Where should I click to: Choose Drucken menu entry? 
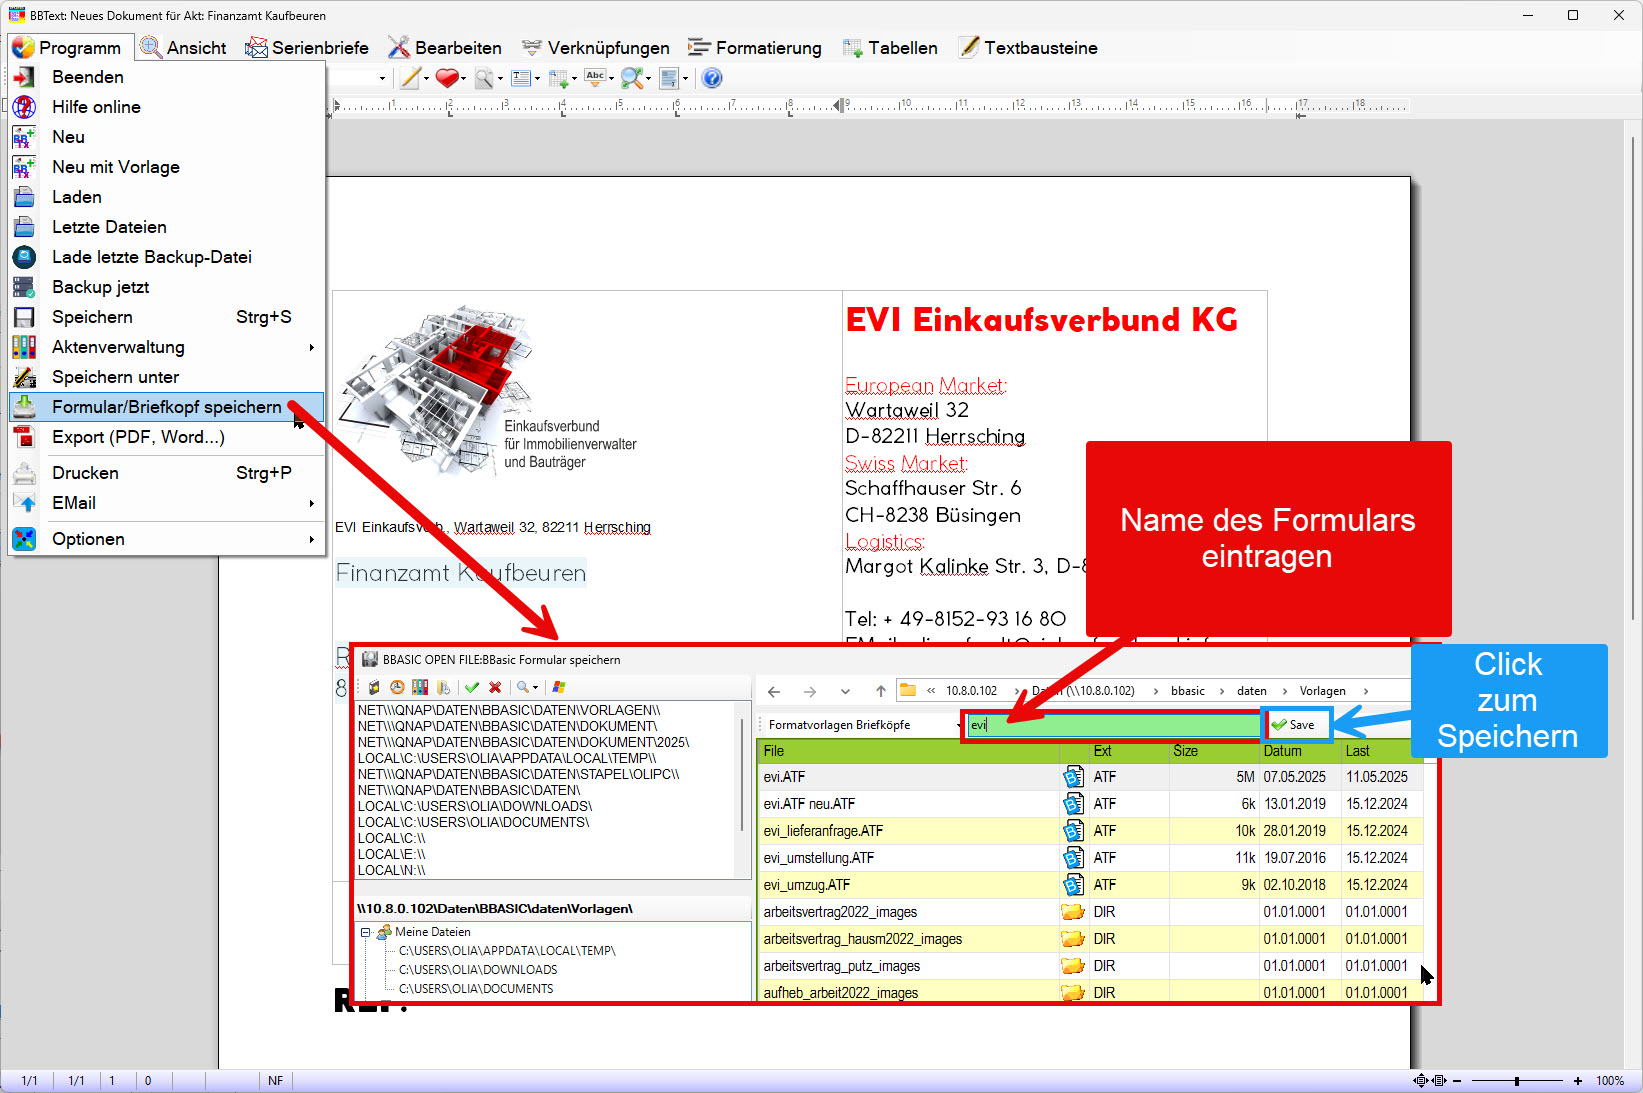(x=166, y=473)
